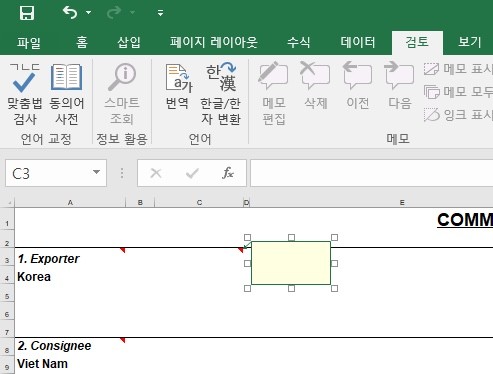Go to 이전 previous comment
This screenshot has height=374, width=493.
(357, 86)
